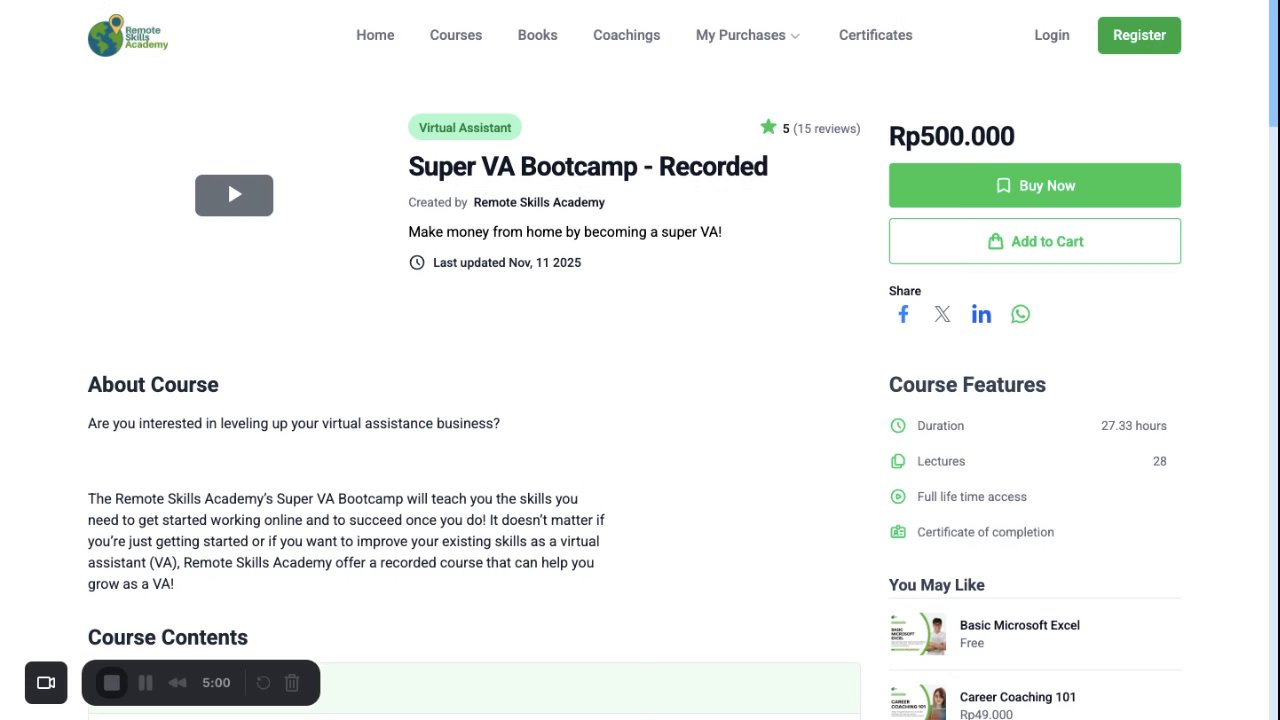Open the Coachings menu item
This screenshot has height=720, width=1280.
click(x=626, y=35)
